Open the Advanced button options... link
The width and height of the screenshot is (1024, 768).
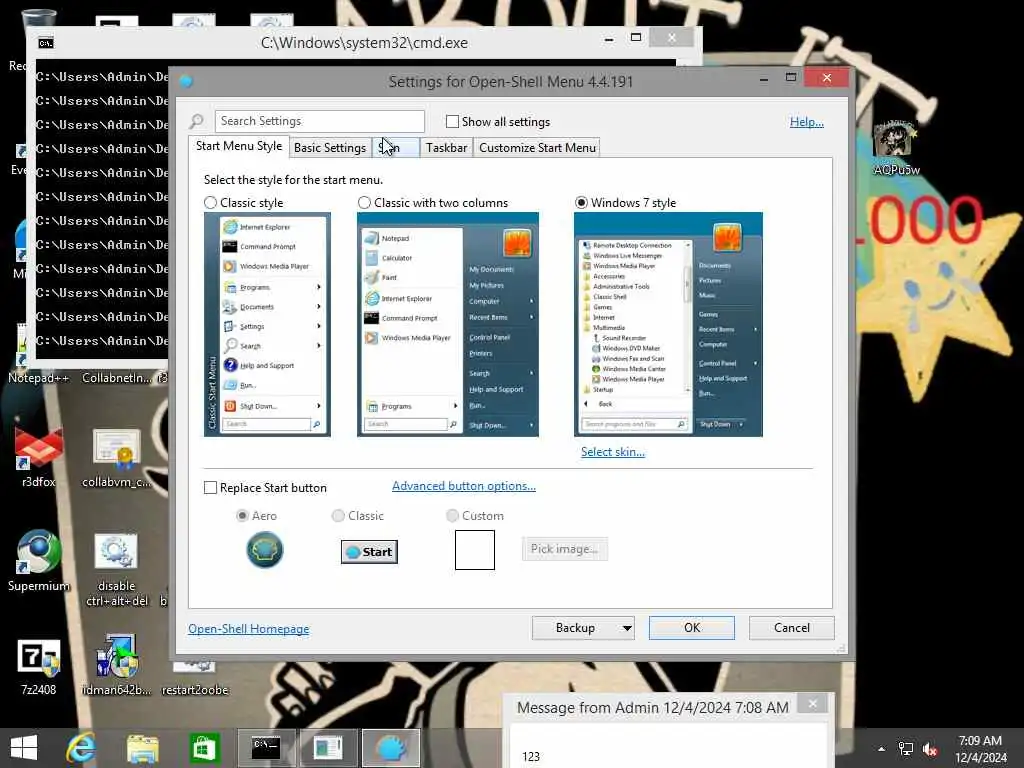click(x=464, y=486)
